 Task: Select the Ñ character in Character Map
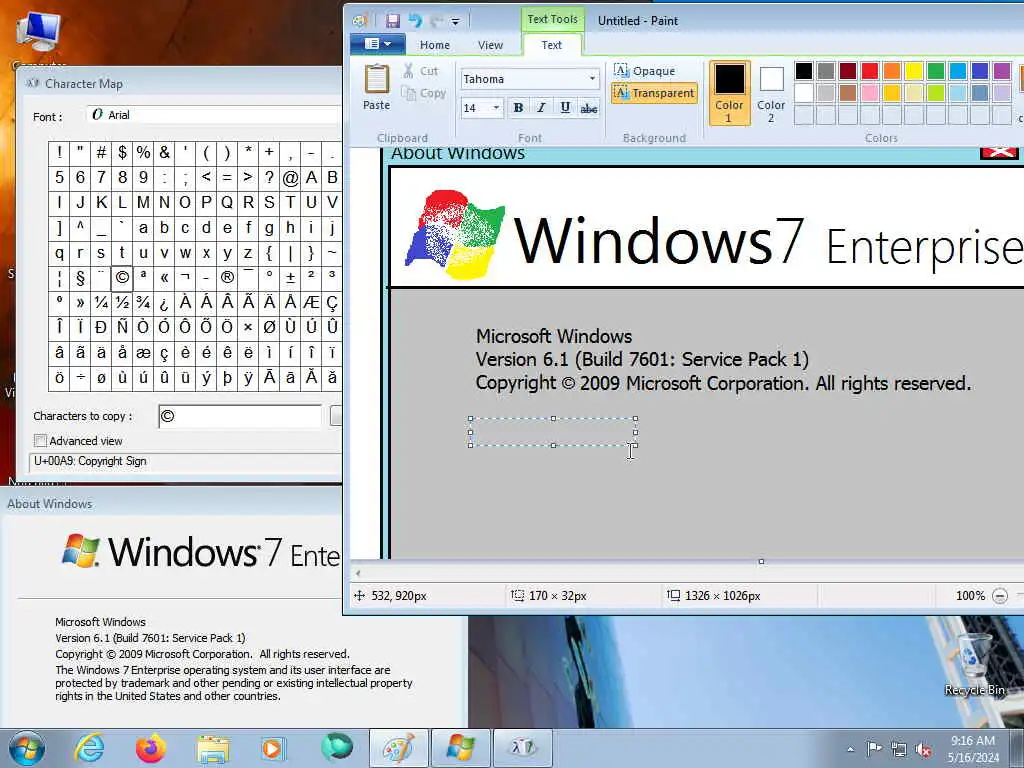pos(122,327)
